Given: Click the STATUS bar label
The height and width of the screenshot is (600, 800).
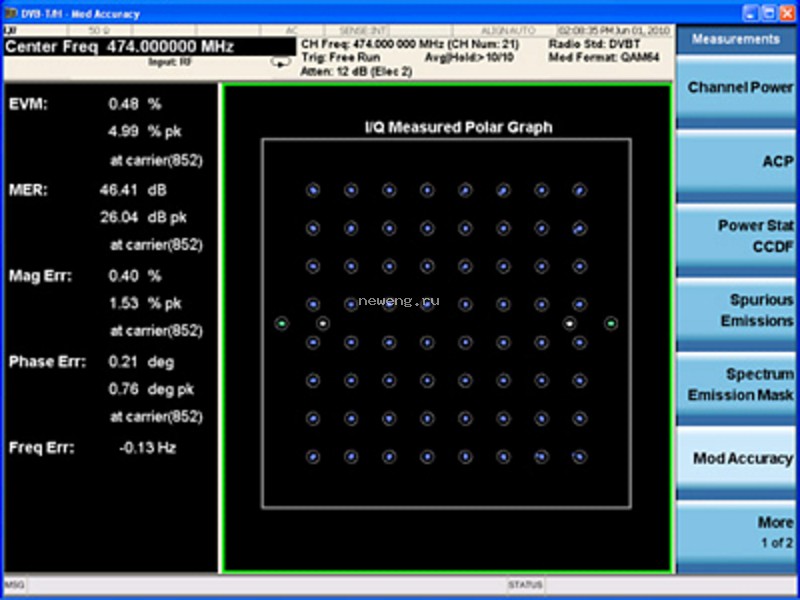Looking at the screenshot, I should click(525, 585).
